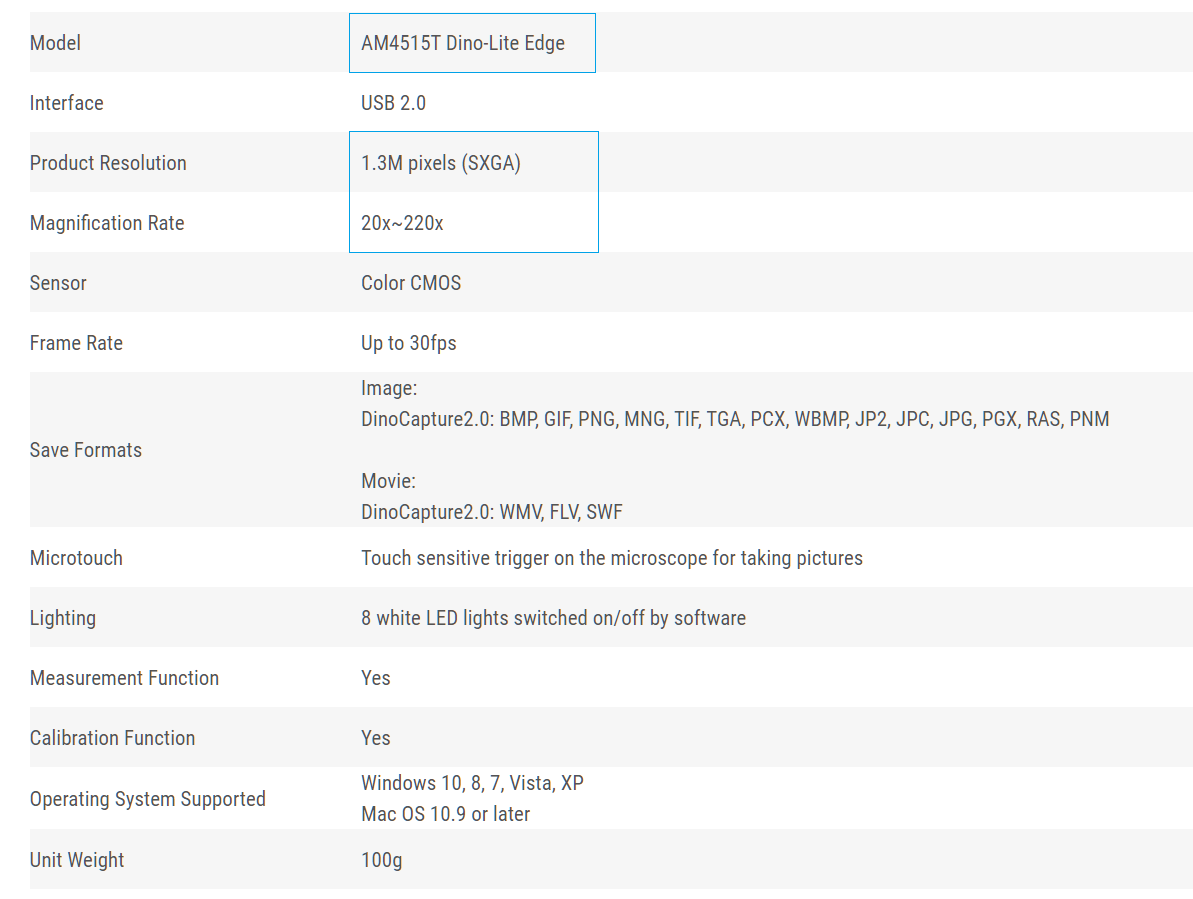This screenshot has width=1193, height=899.
Task: Click the Up to 30fps frame rate text
Action: 409,344
